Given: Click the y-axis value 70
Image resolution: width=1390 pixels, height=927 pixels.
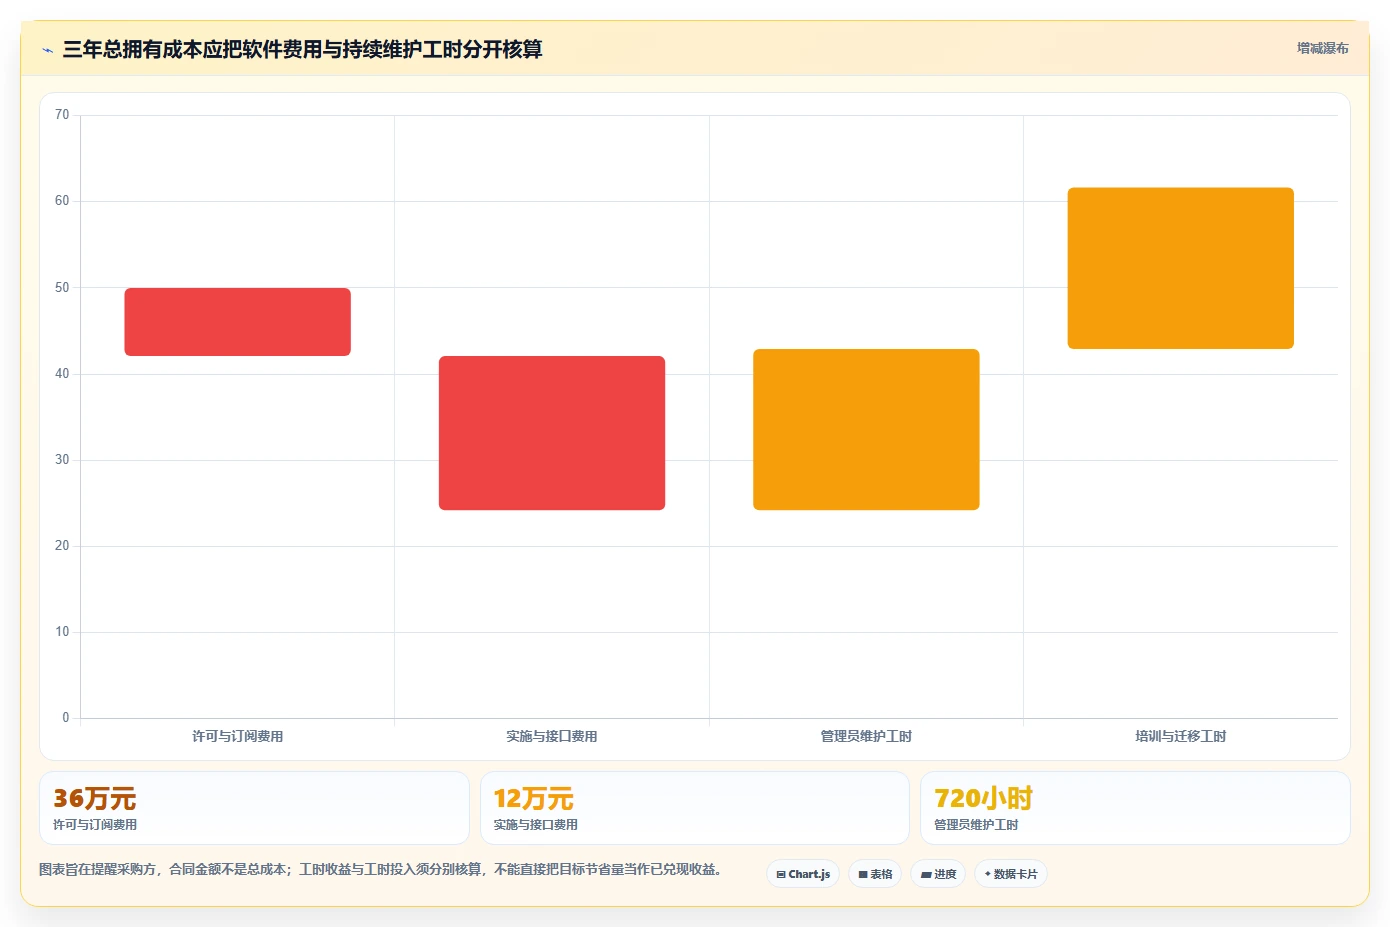Looking at the screenshot, I should point(62,115).
